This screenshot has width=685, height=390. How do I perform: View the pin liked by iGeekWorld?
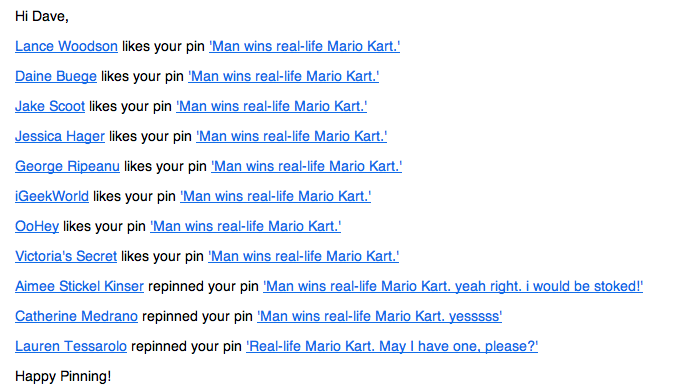click(x=276, y=196)
